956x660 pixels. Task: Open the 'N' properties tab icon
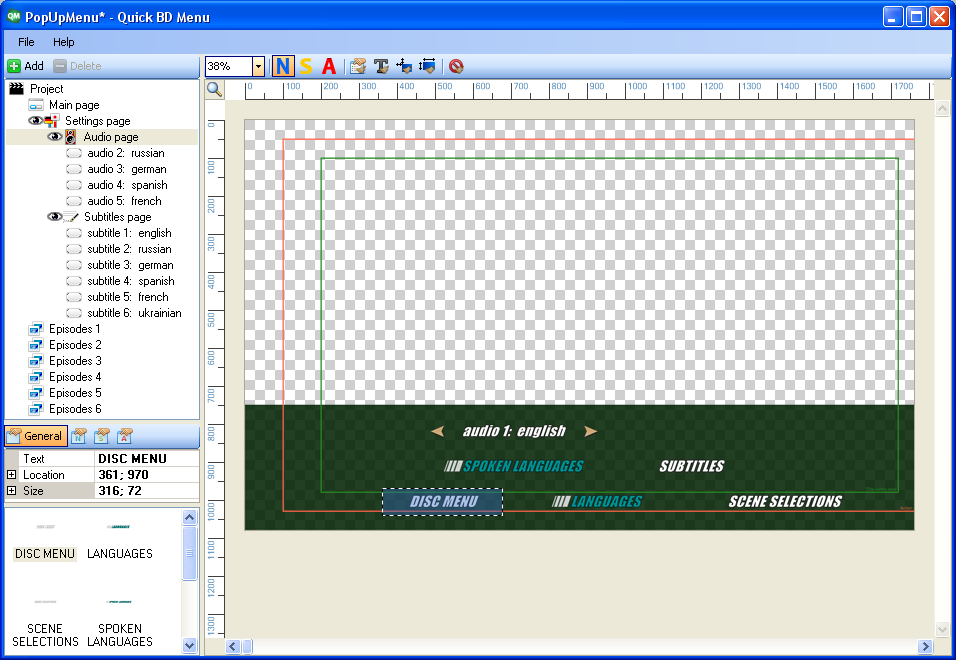(x=79, y=436)
